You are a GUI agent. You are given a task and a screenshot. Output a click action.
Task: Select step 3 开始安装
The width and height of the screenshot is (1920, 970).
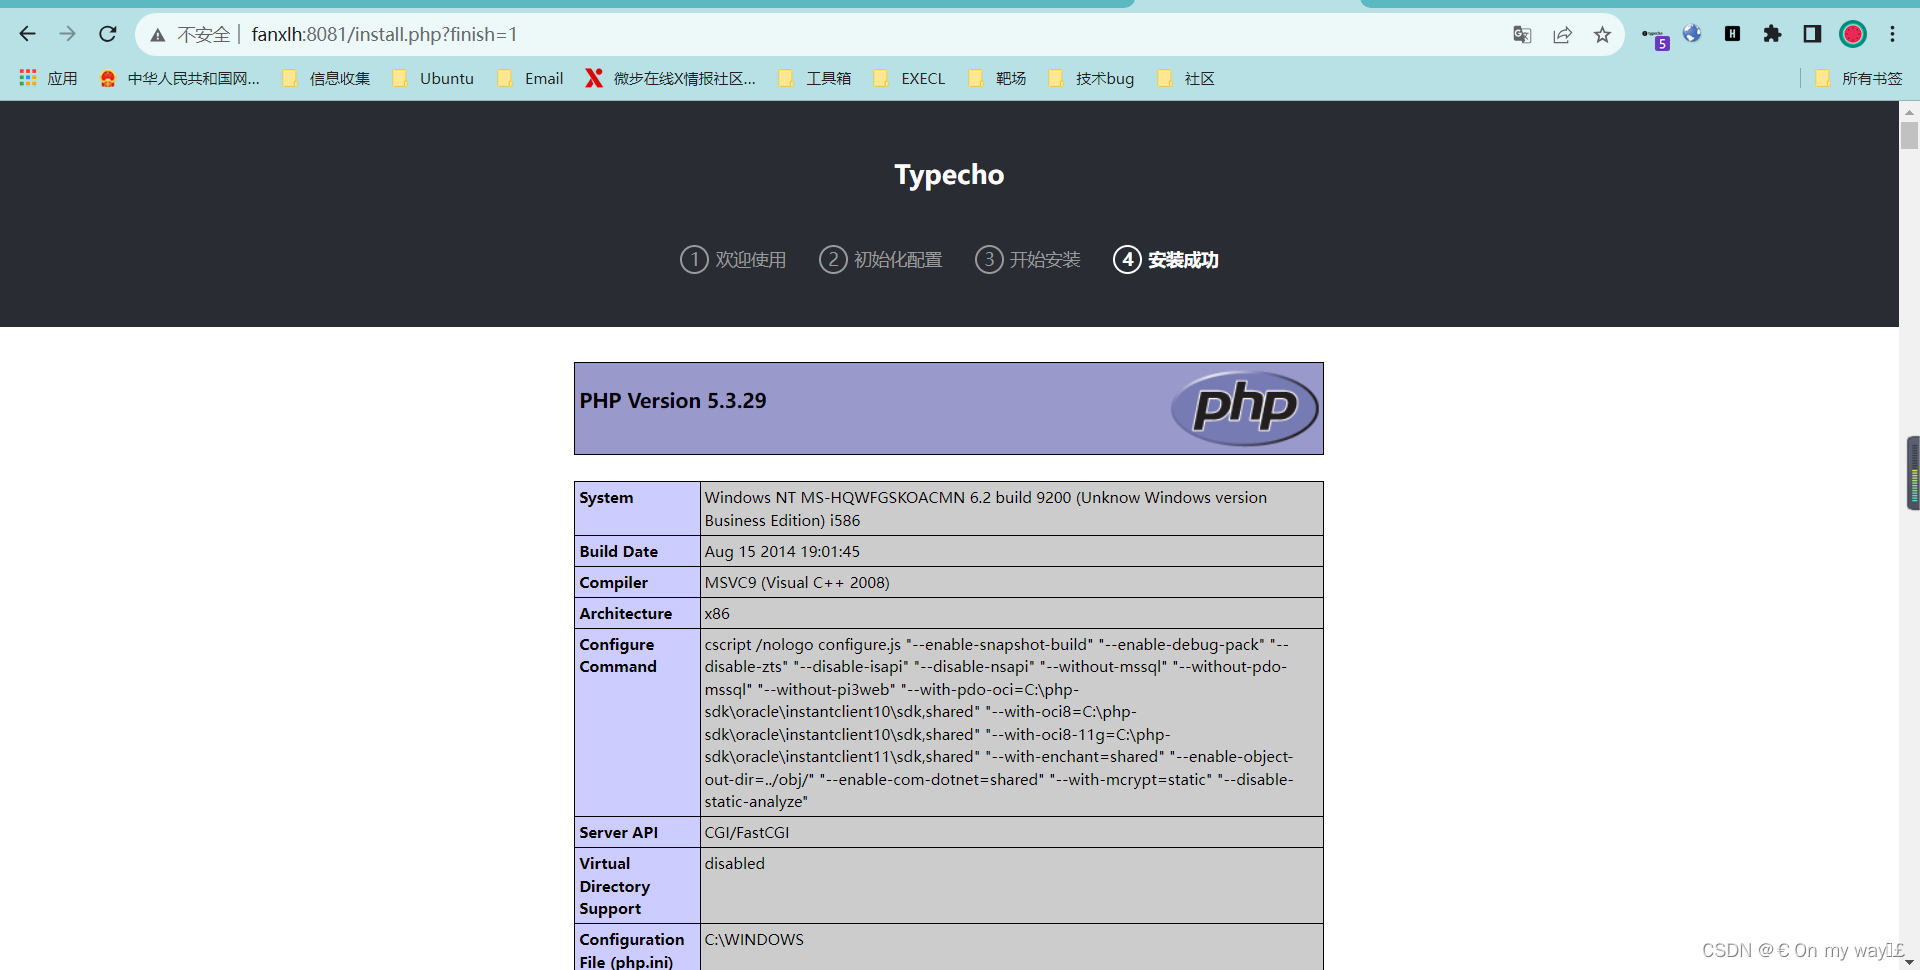click(x=1028, y=260)
